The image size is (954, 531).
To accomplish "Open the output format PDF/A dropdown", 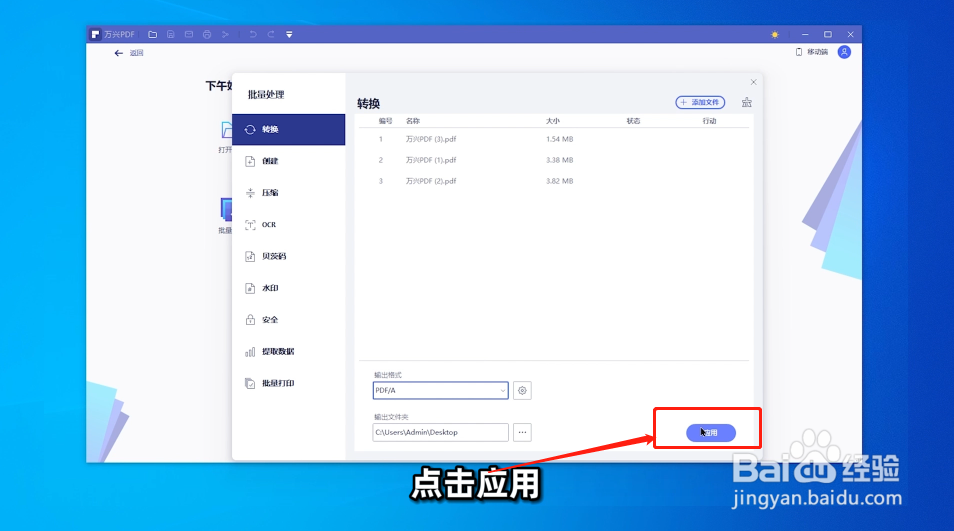I will point(440,390).
